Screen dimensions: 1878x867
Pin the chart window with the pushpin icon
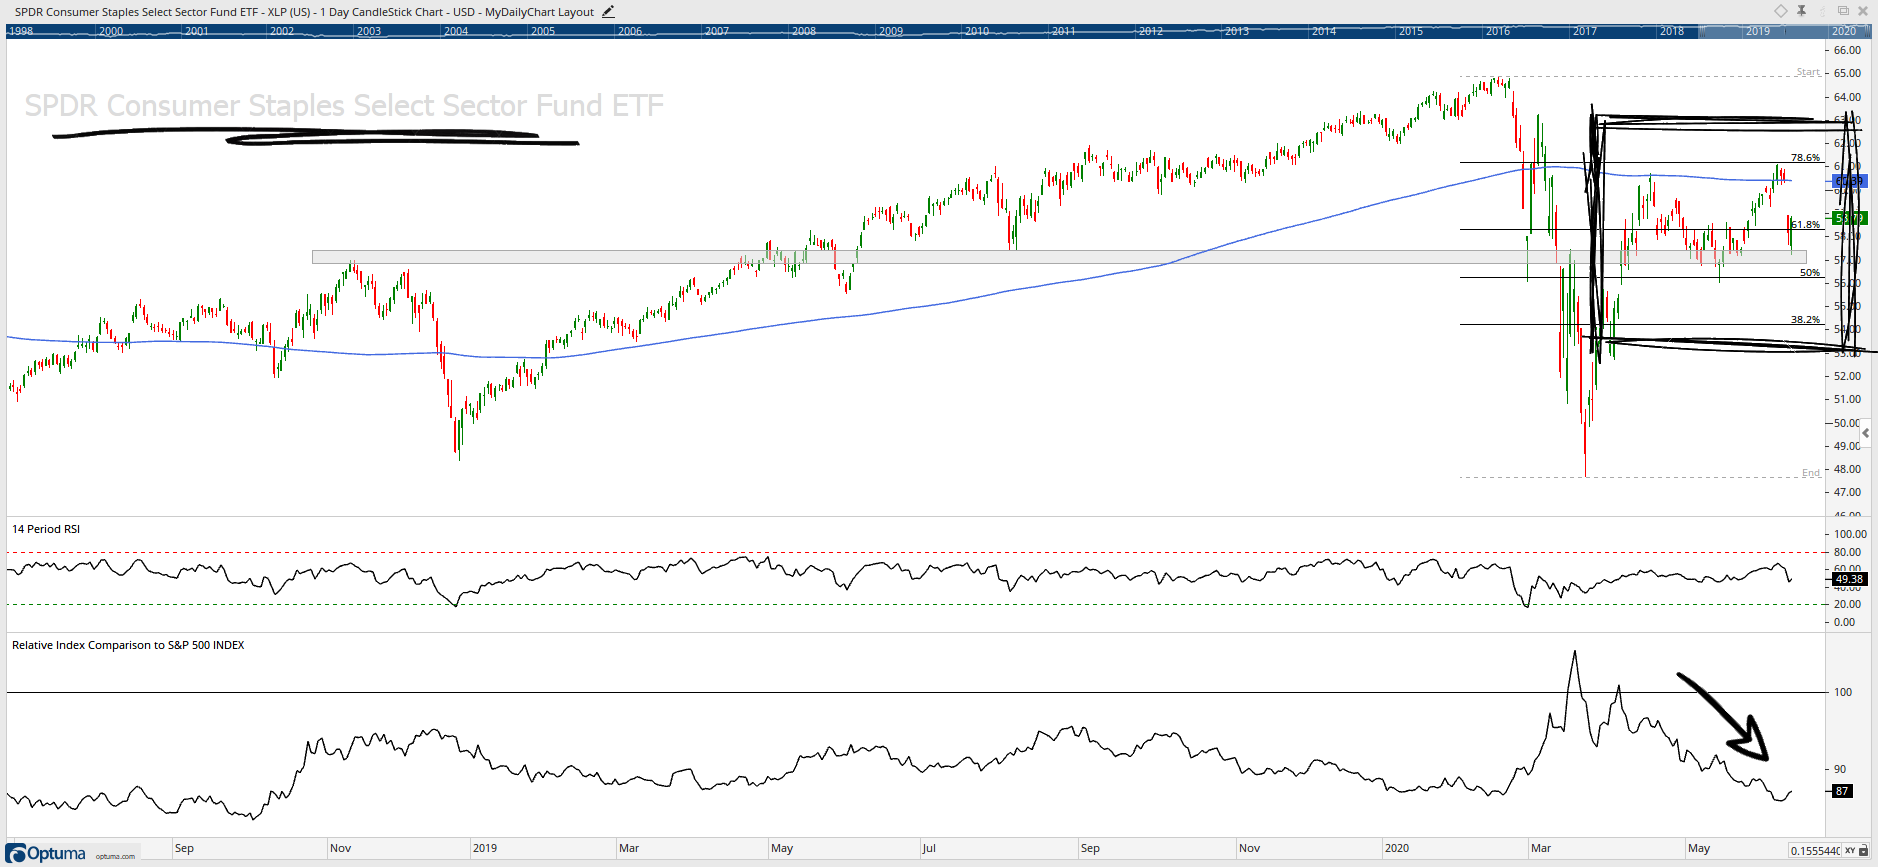coord(1801,11)
